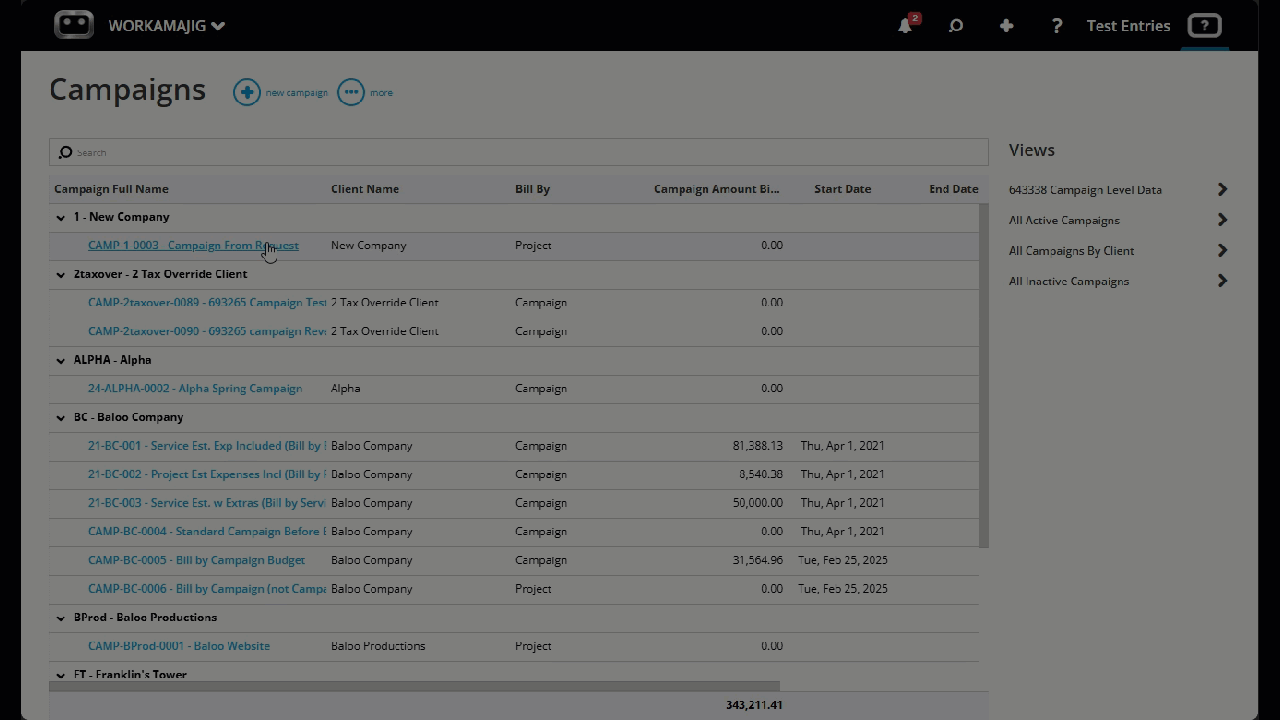Open the more options ellipsis icon
Image resolution: width=1280 pixels, height=720 pixels.
pyautogui.click(x=351, y=93)
